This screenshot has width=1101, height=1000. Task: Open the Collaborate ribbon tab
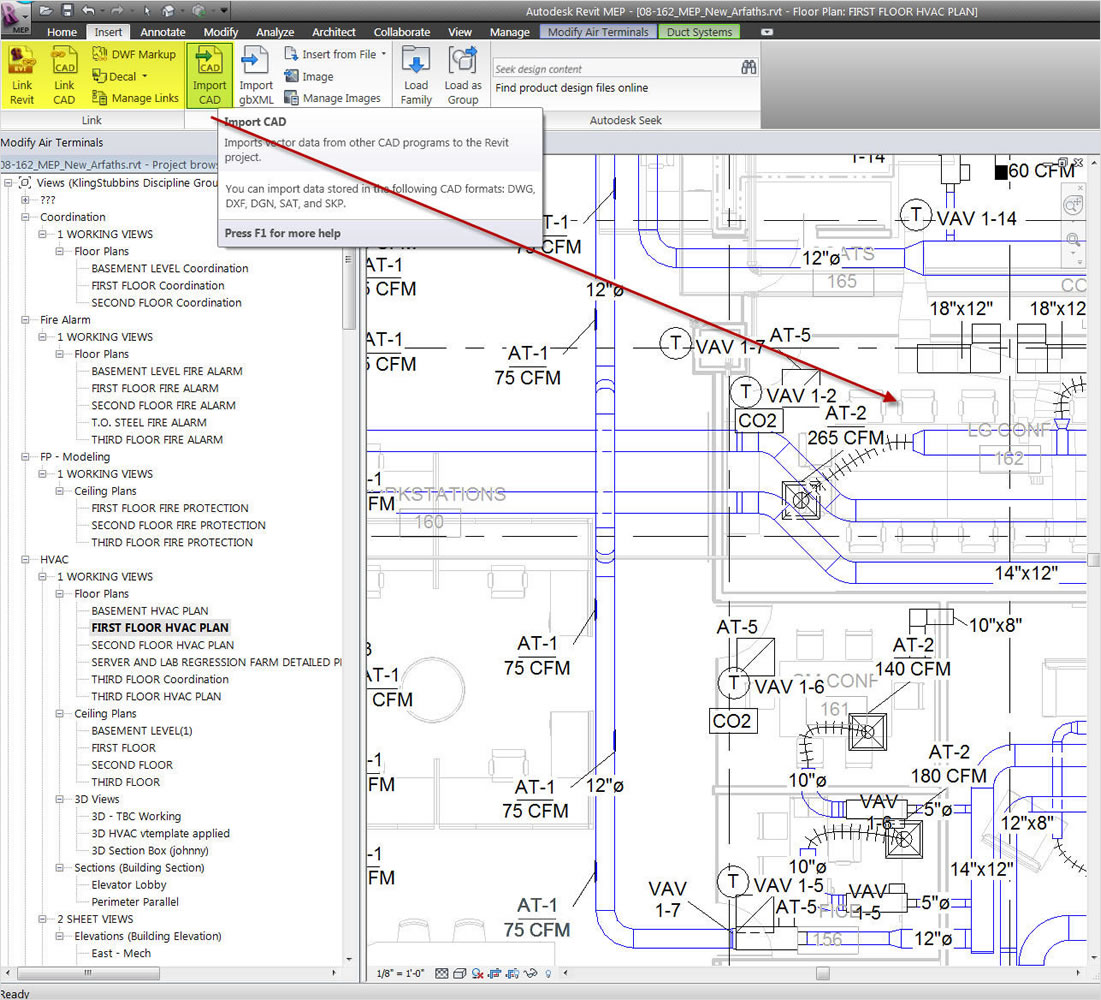click(401, 32)
